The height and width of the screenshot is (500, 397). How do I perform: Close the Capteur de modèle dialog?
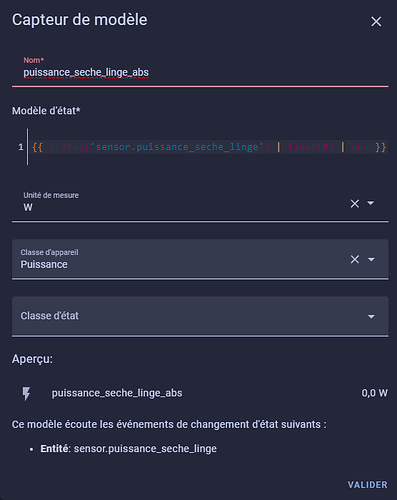(x=376, y=22)
